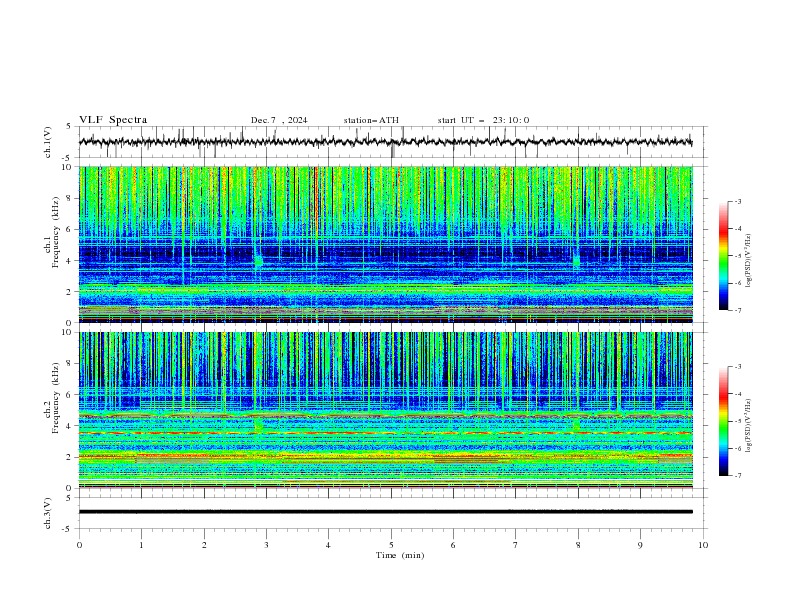Click the "ch.1(V)" axis label
792x612 pixels.
click(x=48, y=142)
